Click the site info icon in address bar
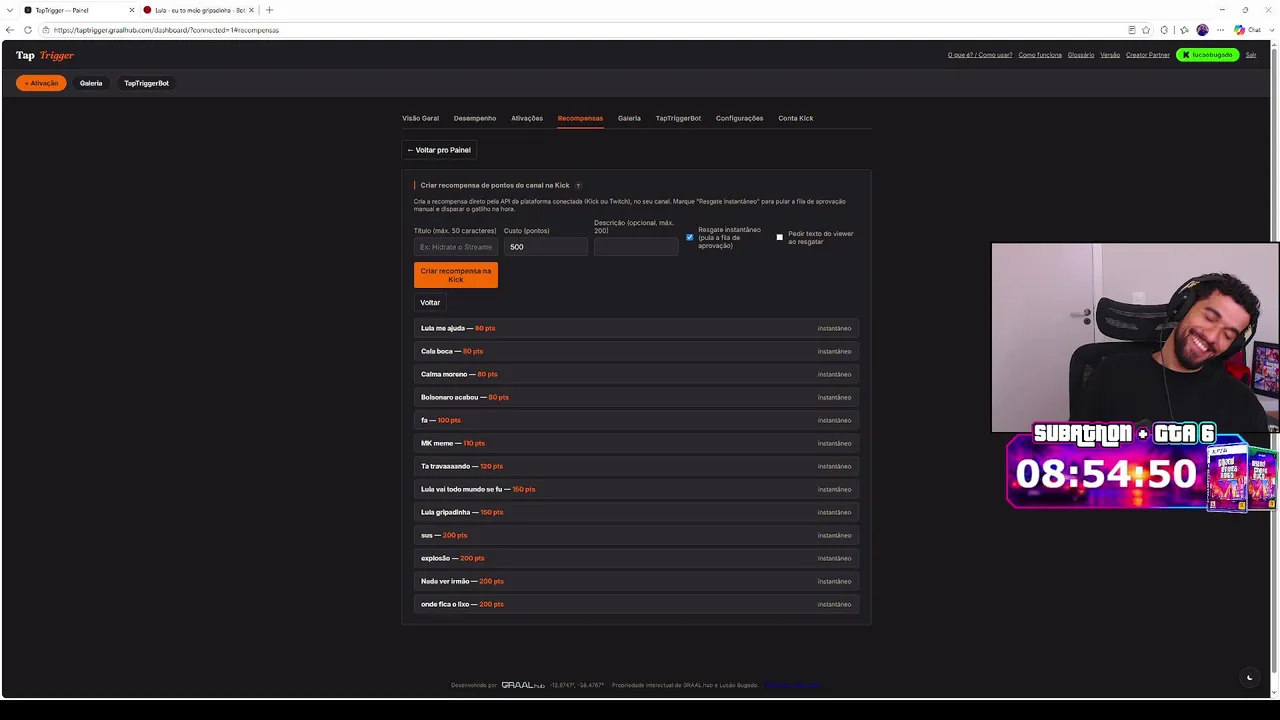The height and width of the screenshot is (720, 1280). click(46, 30)
